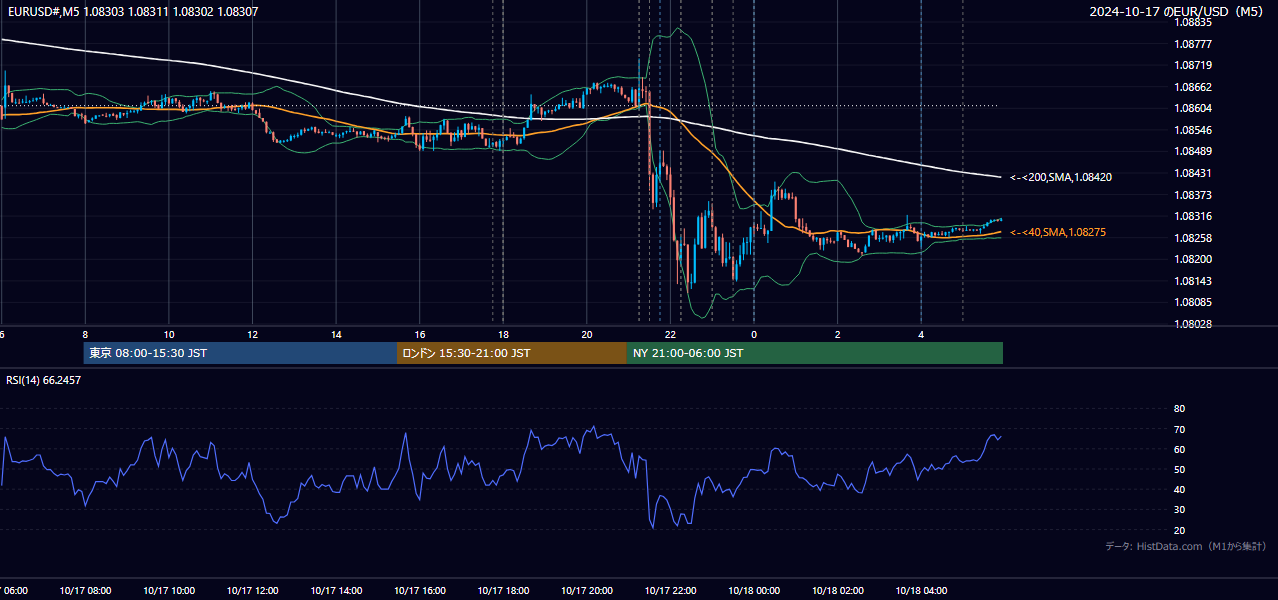Click price scale value 1.08431
Viewport: 1278px width, 600px height.
pyautogui.click(x=1193, y=173)
